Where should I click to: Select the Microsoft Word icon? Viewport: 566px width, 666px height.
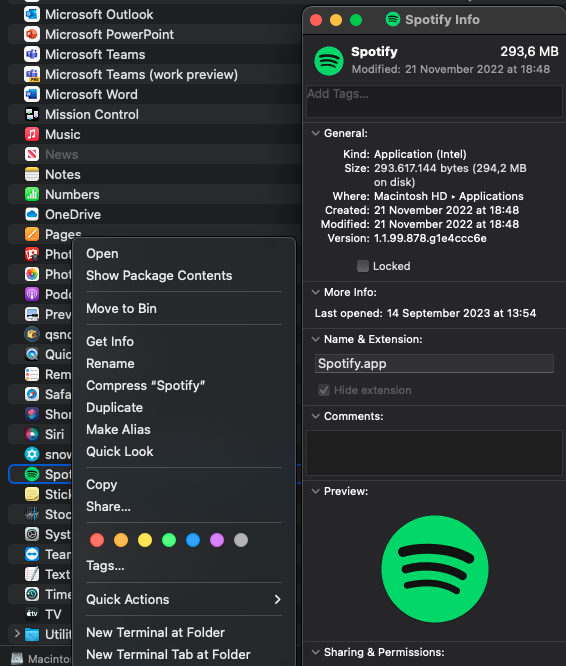coord(32,94)
